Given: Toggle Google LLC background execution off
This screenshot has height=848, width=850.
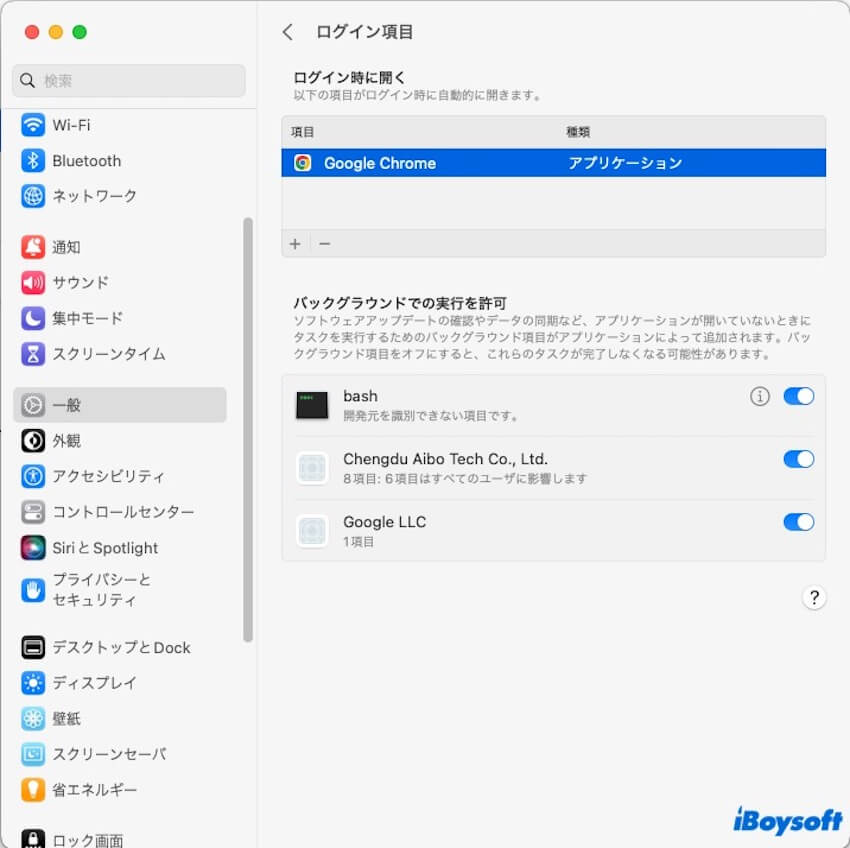Looking at the screenshot, I should pyautogui.click(x=798, y=522).
